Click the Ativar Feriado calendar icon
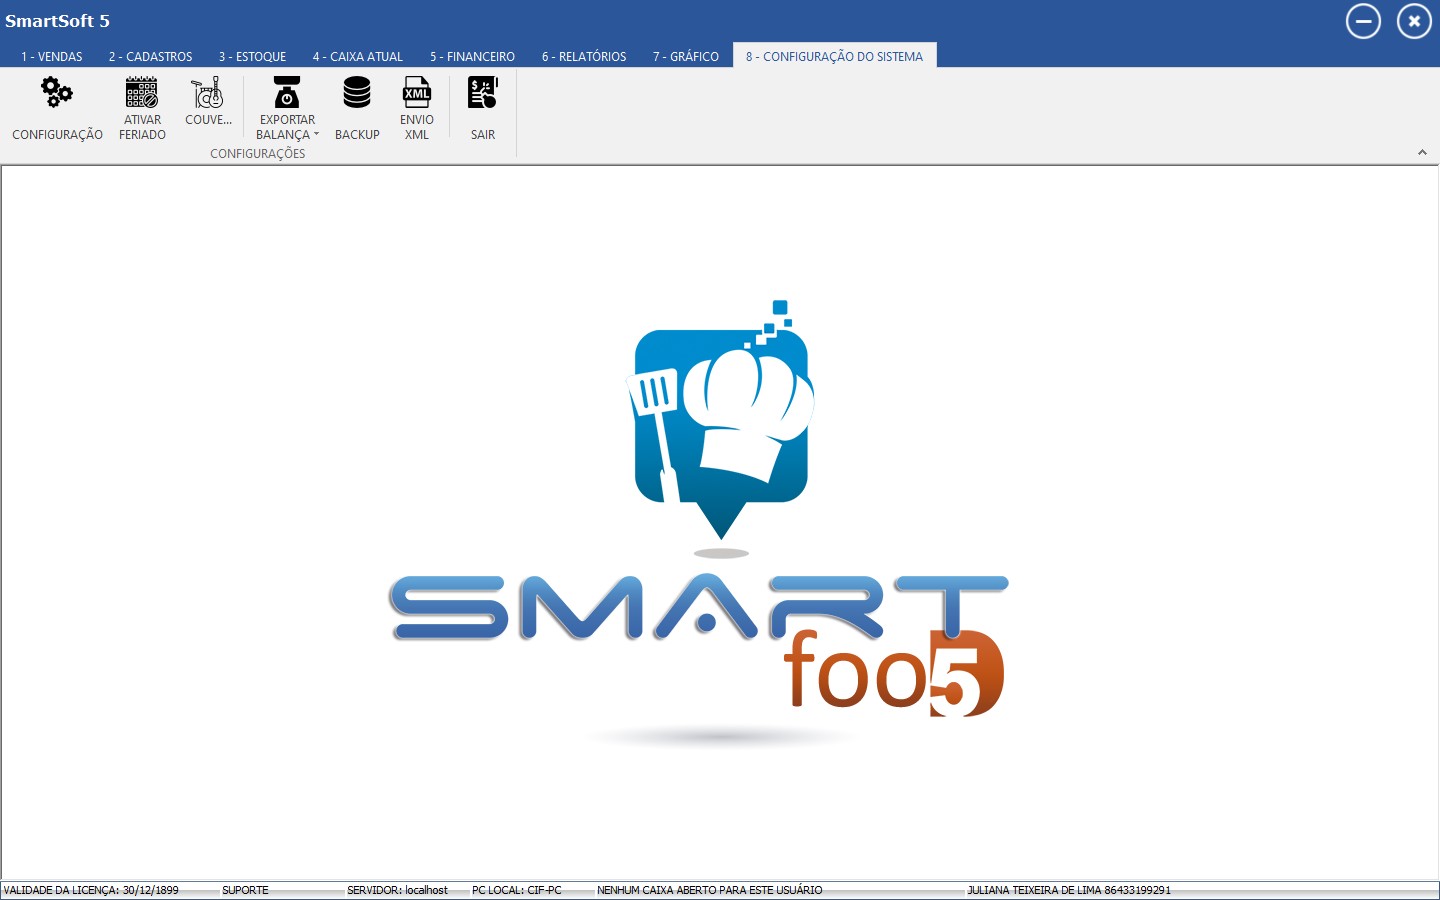 coord(142,93)
